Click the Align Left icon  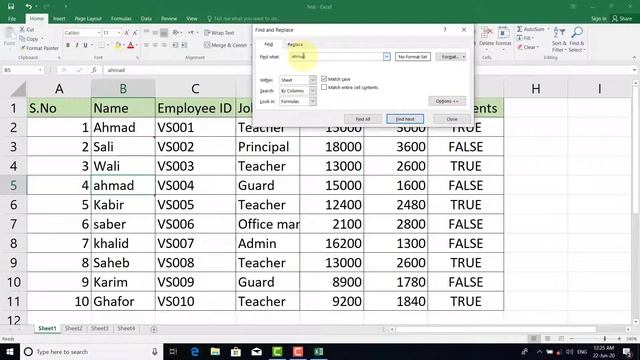146,45
